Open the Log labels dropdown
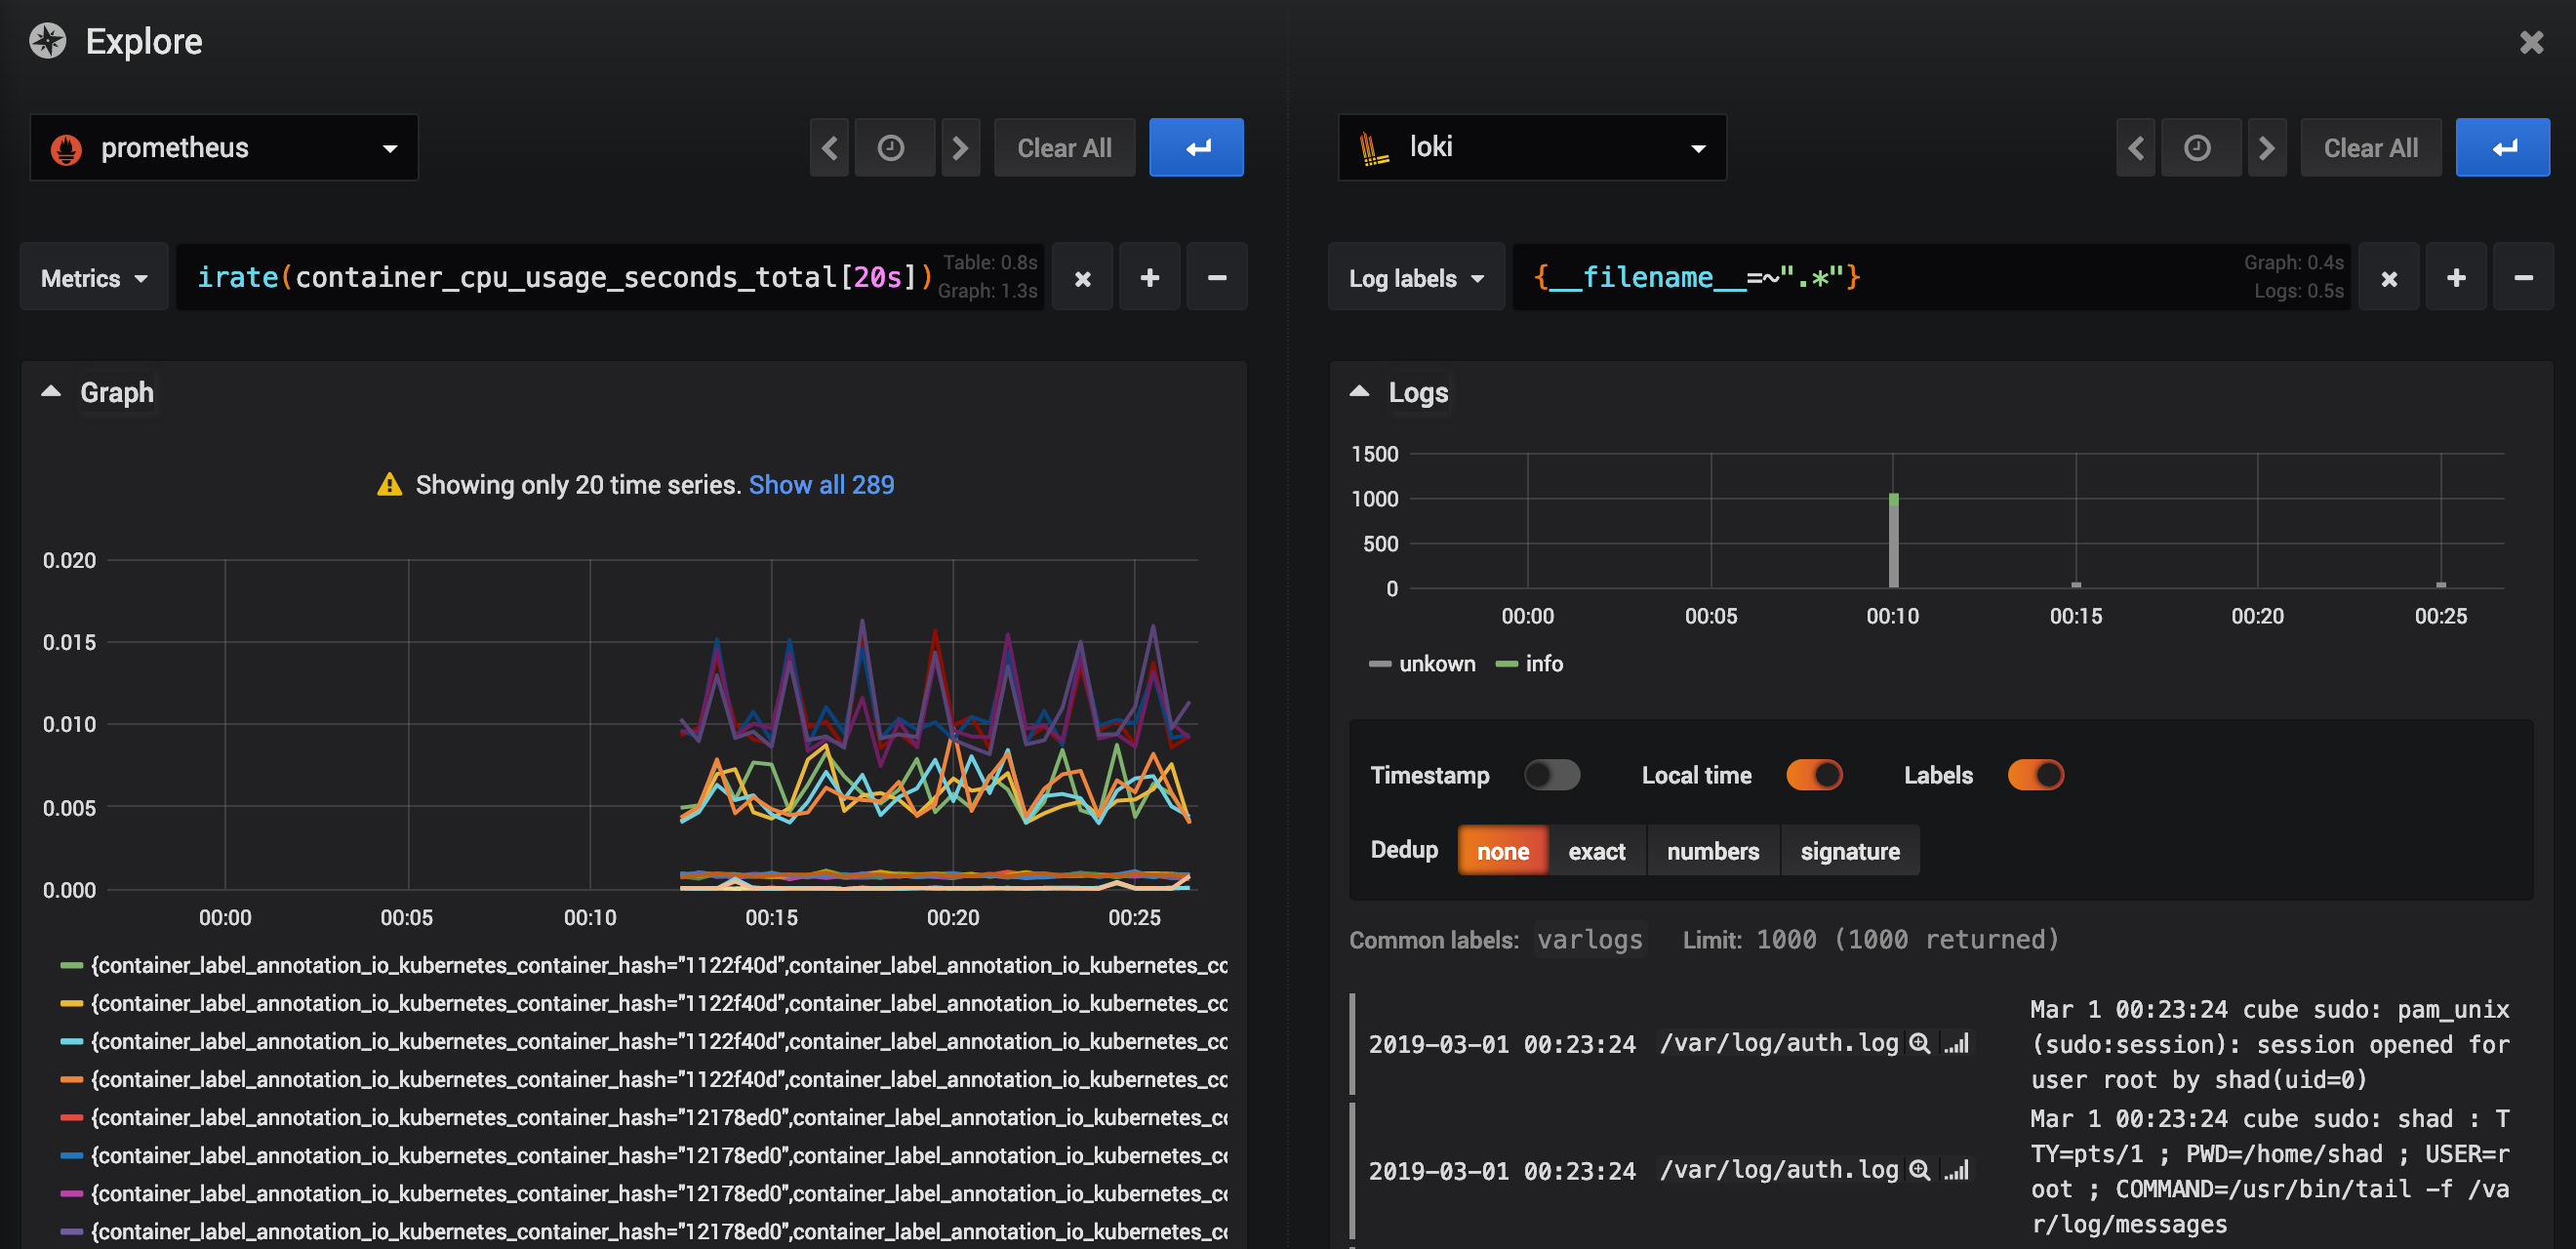The height and width of the screenshot is (1249, 2576). point(1415,278)
